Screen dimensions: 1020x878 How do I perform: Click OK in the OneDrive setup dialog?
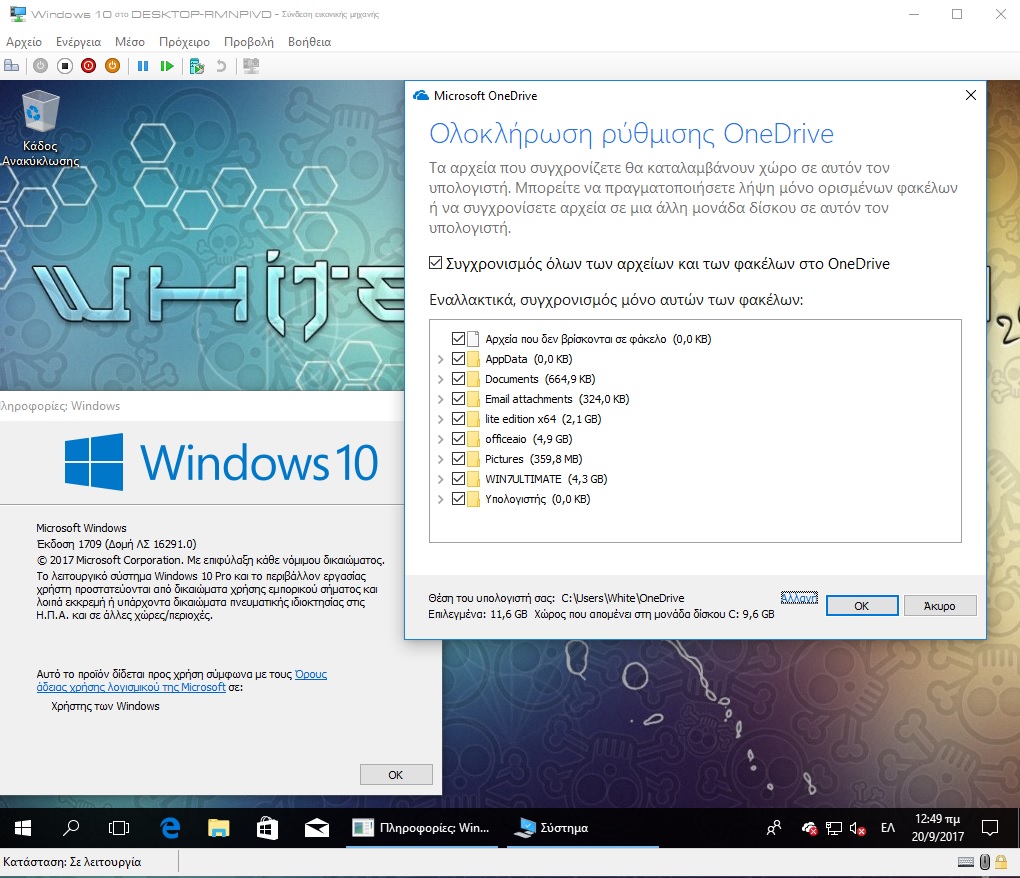[x=862, y=605]
